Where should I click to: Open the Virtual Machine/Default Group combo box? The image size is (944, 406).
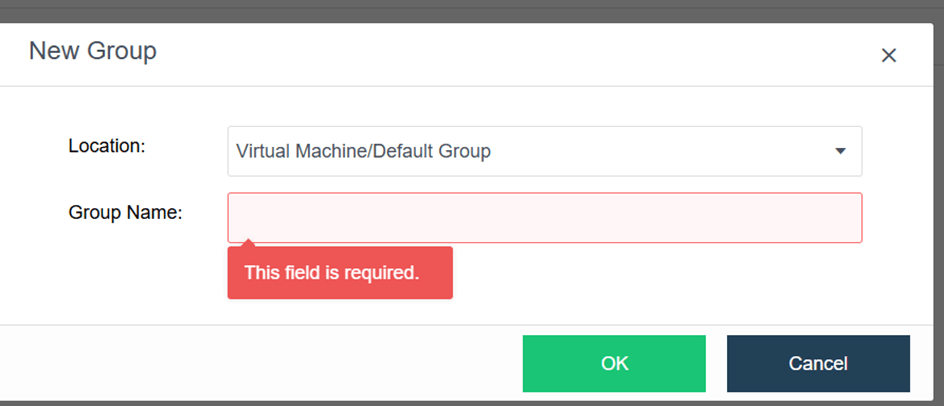tap(544, 151)
